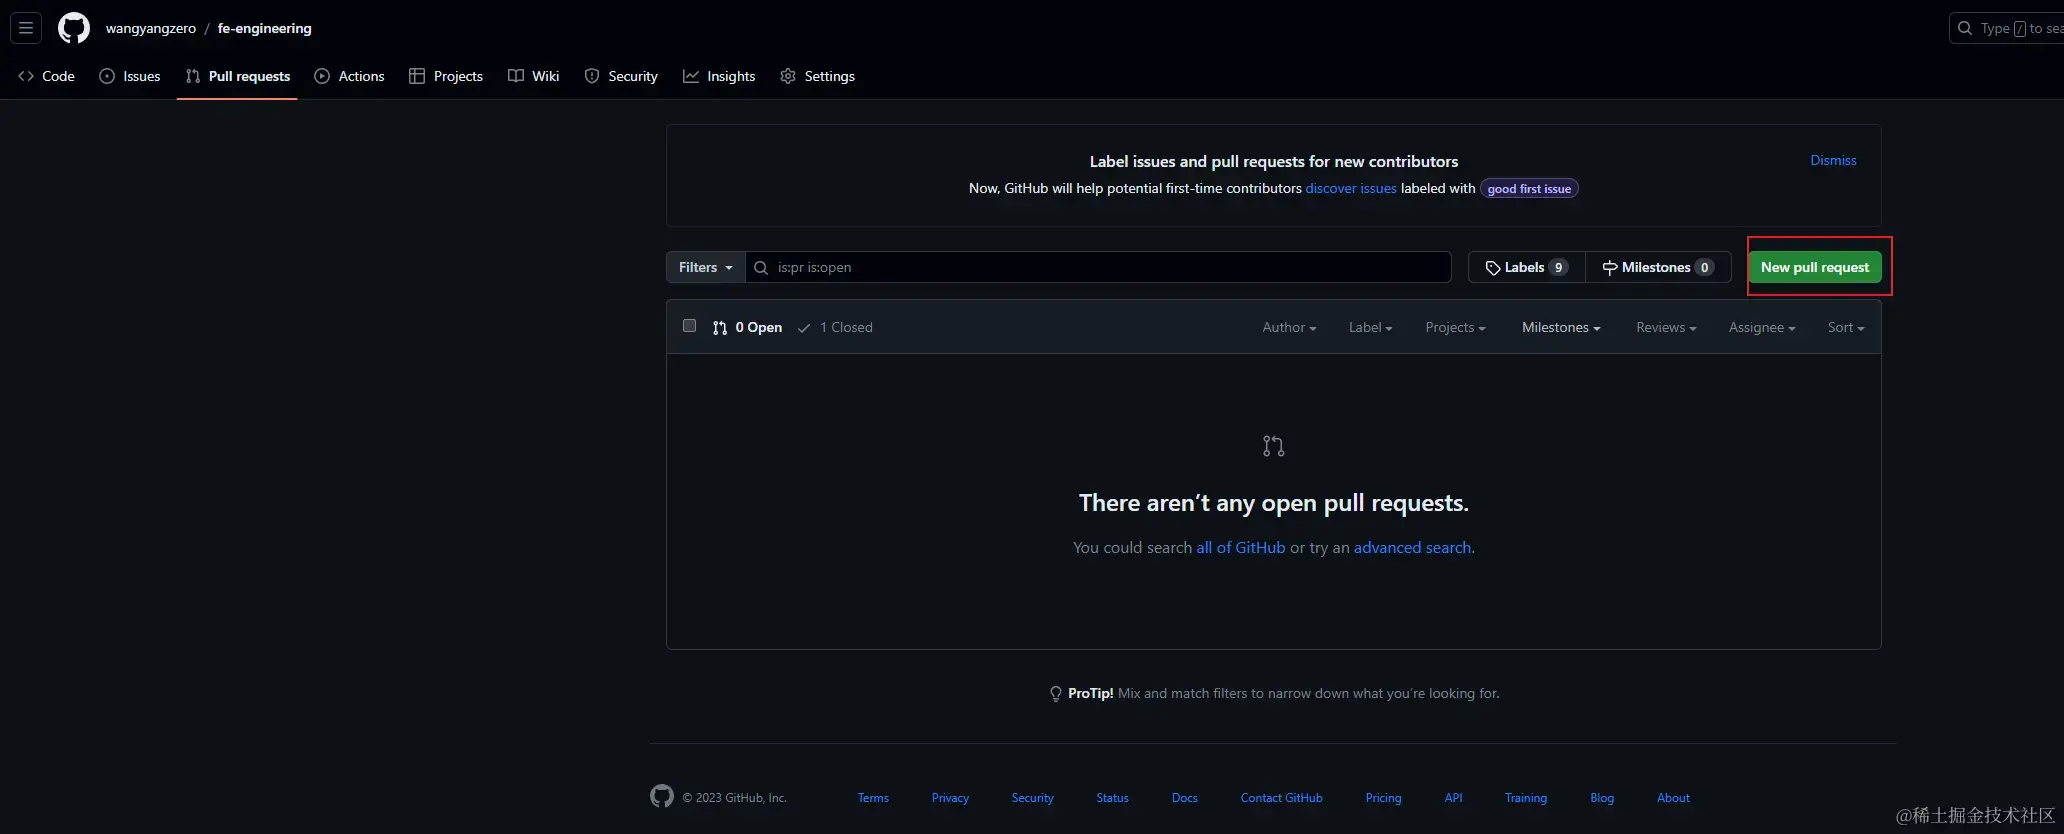Image resolution: width=2064 pixels, height=834 pixels.
Task: Expand the Milestones filter dropdown
Action: point(1561,327)
